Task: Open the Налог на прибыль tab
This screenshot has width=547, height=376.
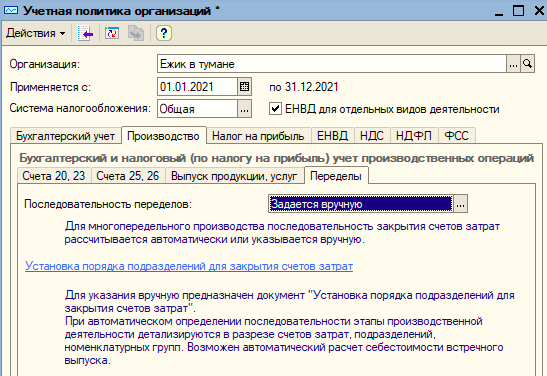Action: tap(258, 136)
